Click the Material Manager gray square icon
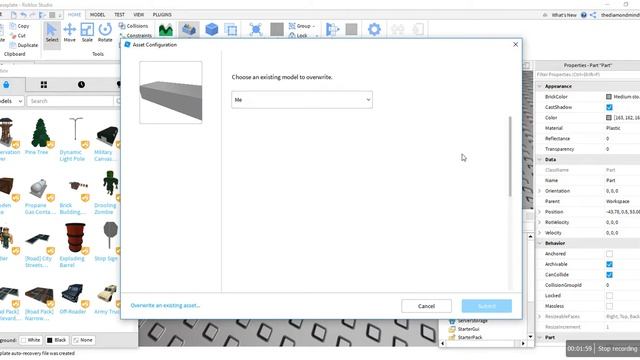Viewport: 640px width, 360px height. [277, 29]
